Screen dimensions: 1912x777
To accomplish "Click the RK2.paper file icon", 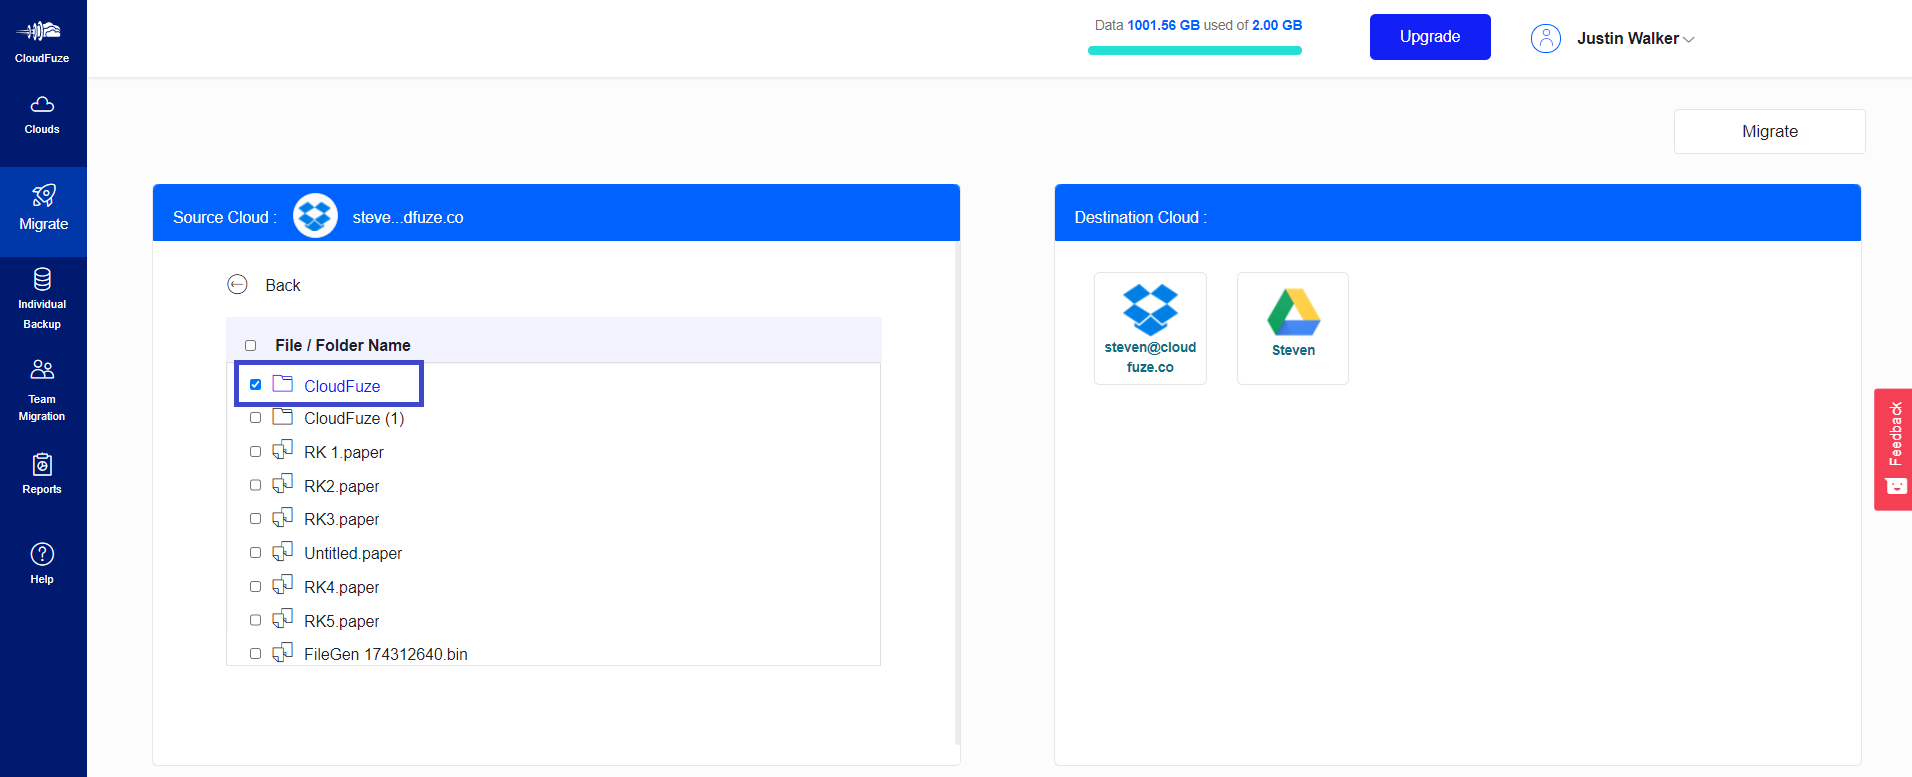I will [x=283, y=484].
